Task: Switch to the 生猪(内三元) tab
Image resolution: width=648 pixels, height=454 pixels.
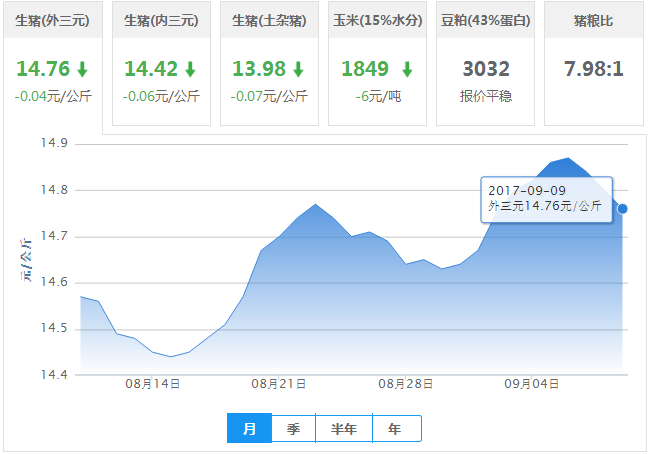Action: pos(161,20)
